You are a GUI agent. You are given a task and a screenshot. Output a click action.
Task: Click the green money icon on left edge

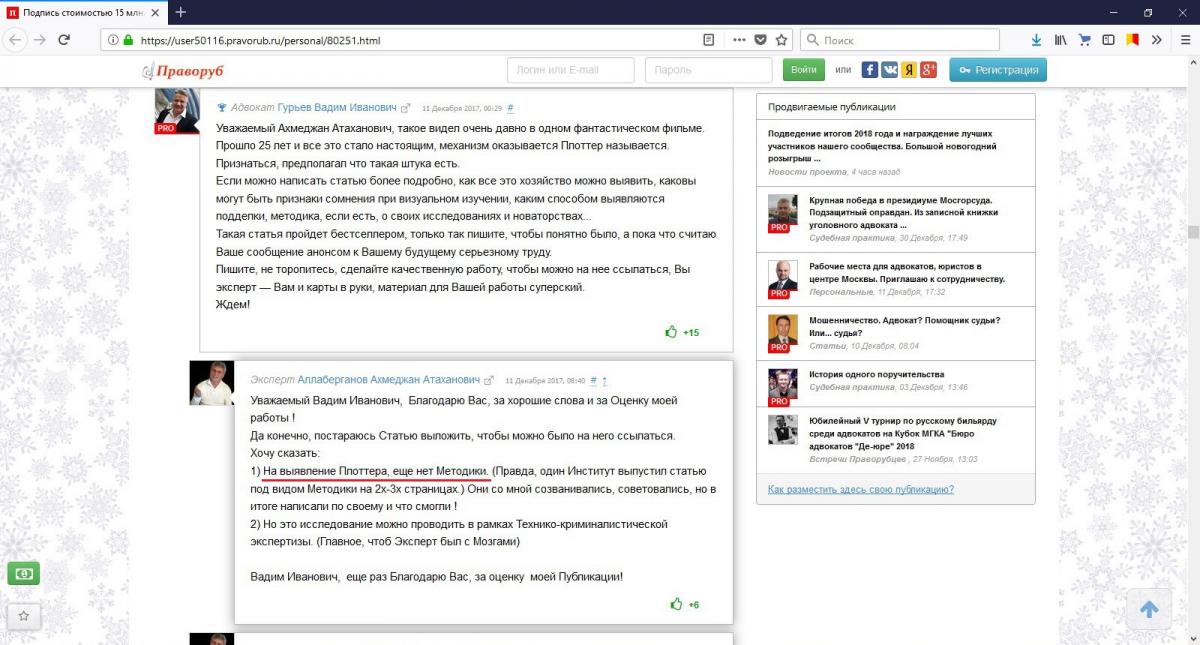coord(23,574)
